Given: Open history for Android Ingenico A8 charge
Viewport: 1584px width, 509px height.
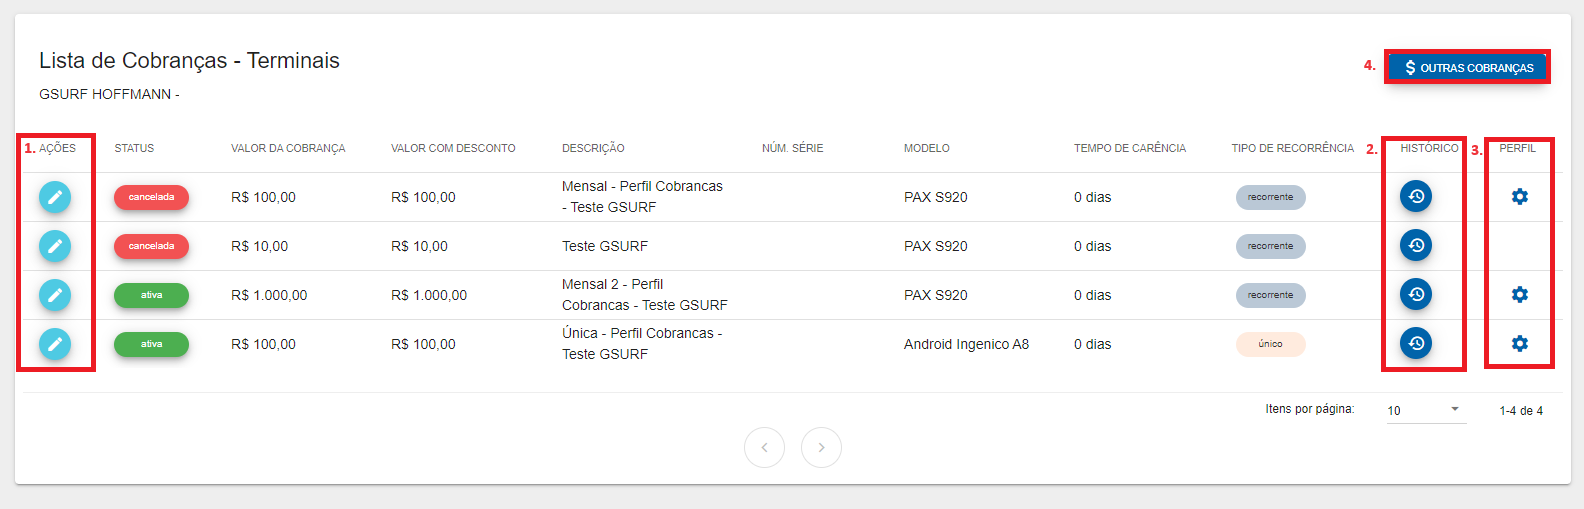Looking at the screenshot, I should (x=1416, y=343).
